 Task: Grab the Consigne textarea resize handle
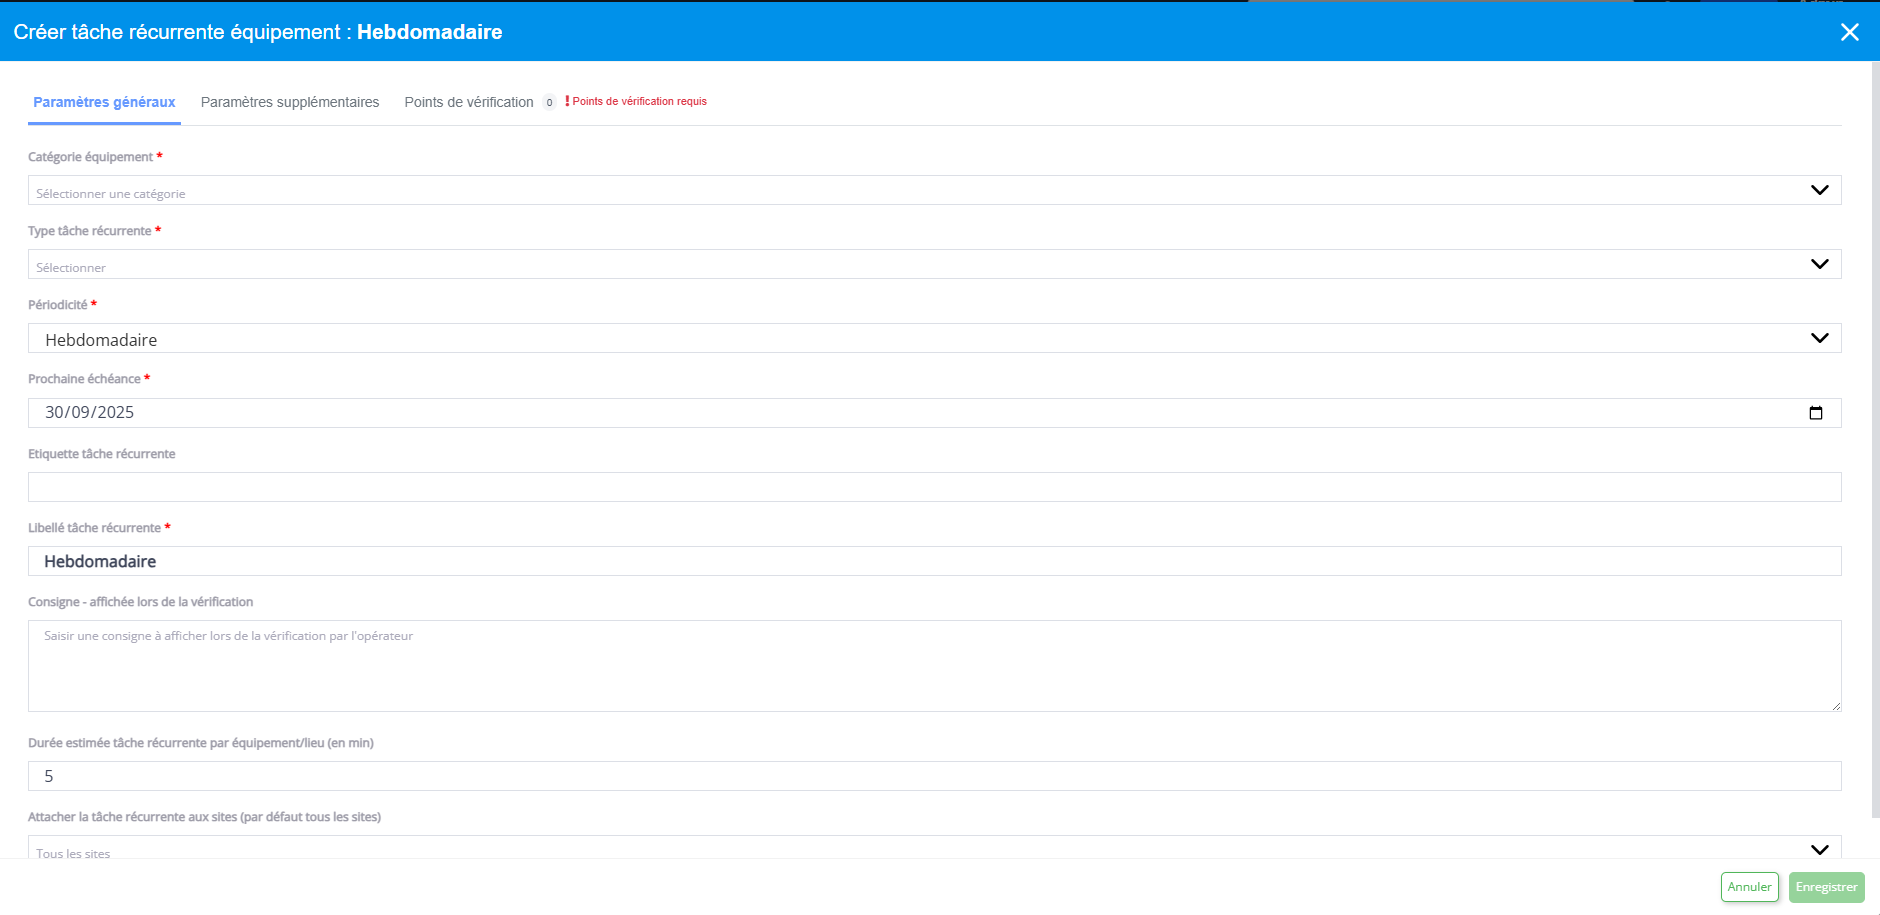(x=1836, y=706)
